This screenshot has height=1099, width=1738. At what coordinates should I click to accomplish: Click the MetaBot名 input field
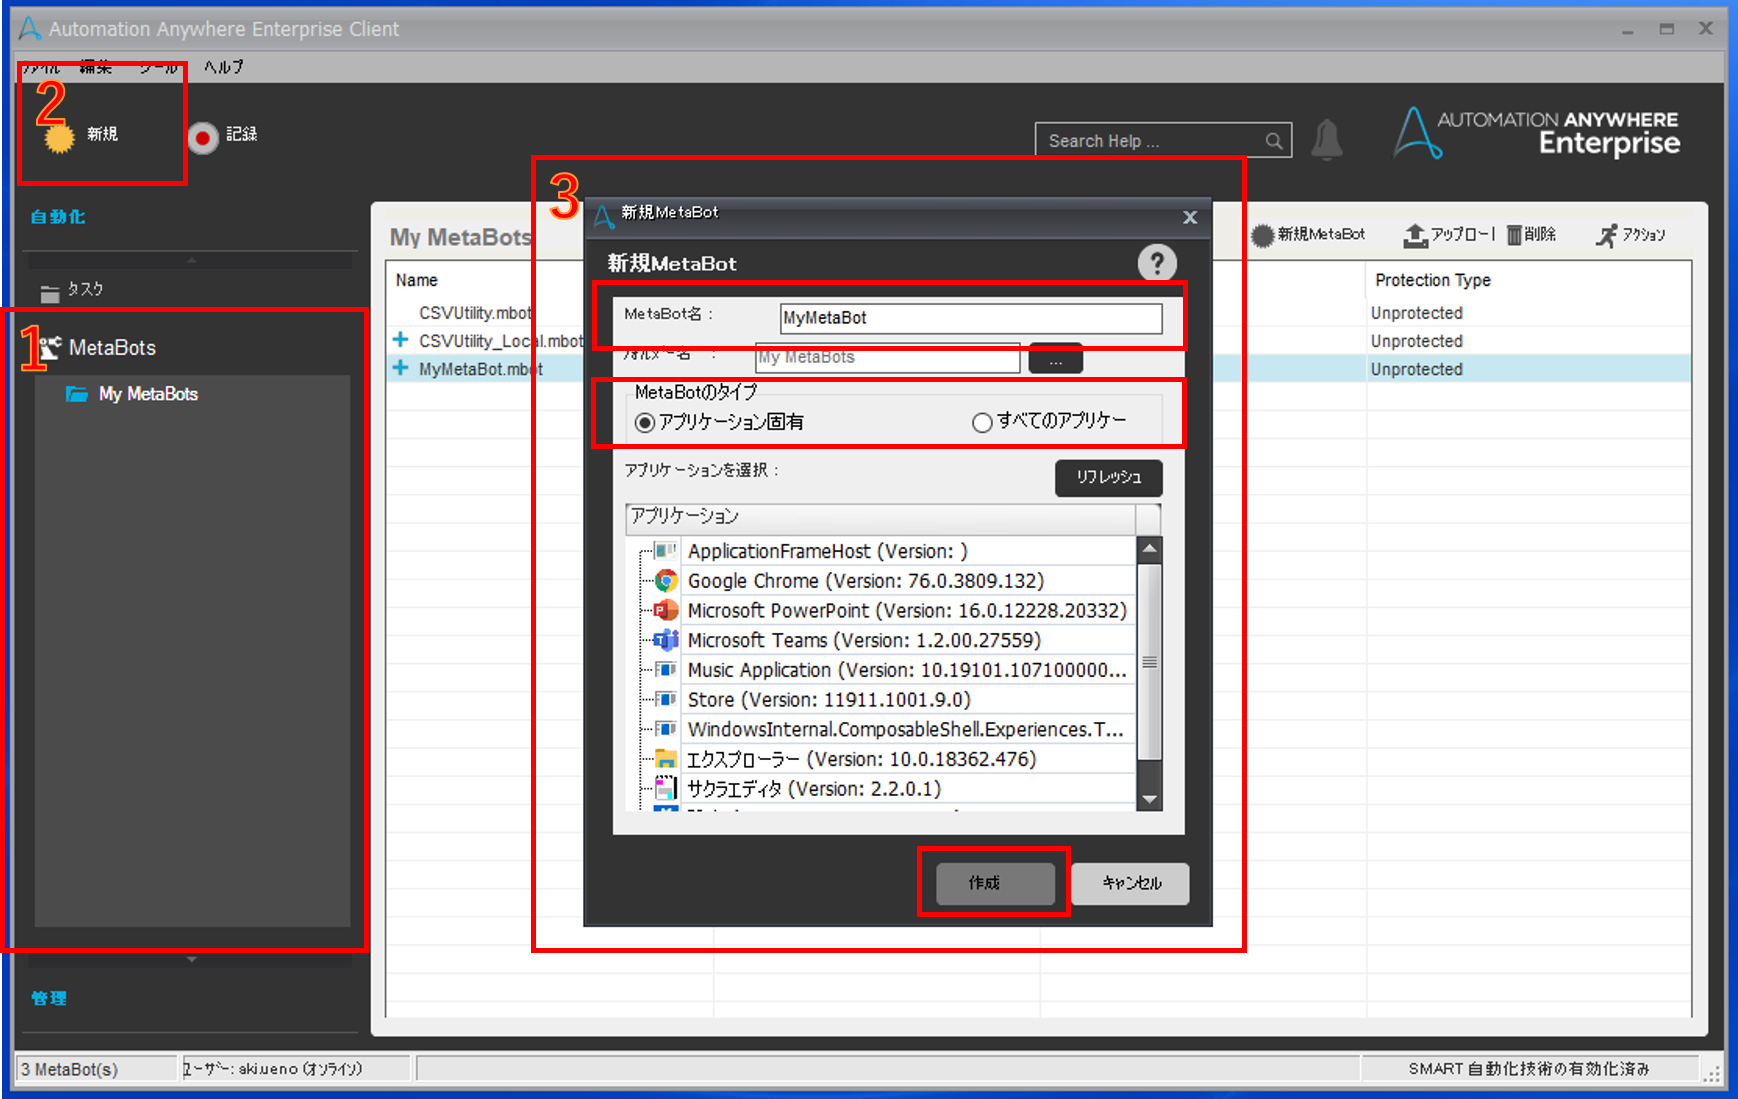(x=971, y=318)
